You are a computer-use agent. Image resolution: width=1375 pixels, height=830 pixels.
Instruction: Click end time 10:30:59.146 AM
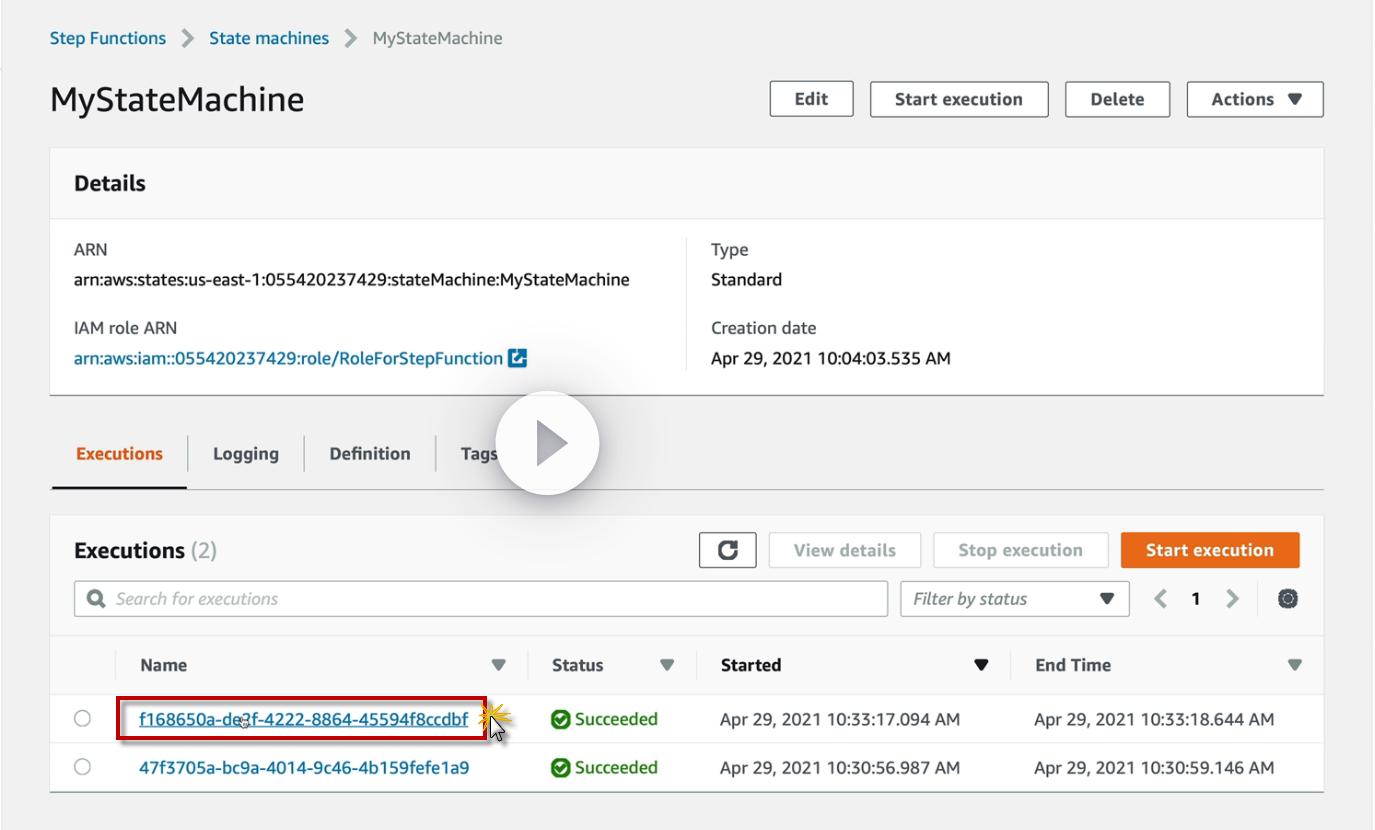point(1154,768)
